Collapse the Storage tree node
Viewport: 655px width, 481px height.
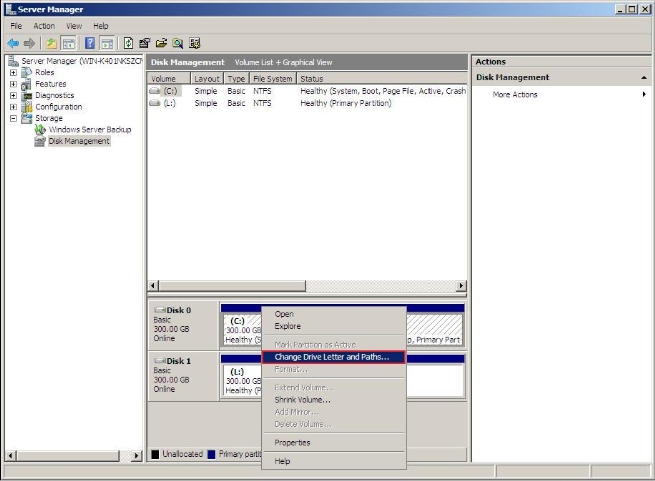click(x=13, y=119)
